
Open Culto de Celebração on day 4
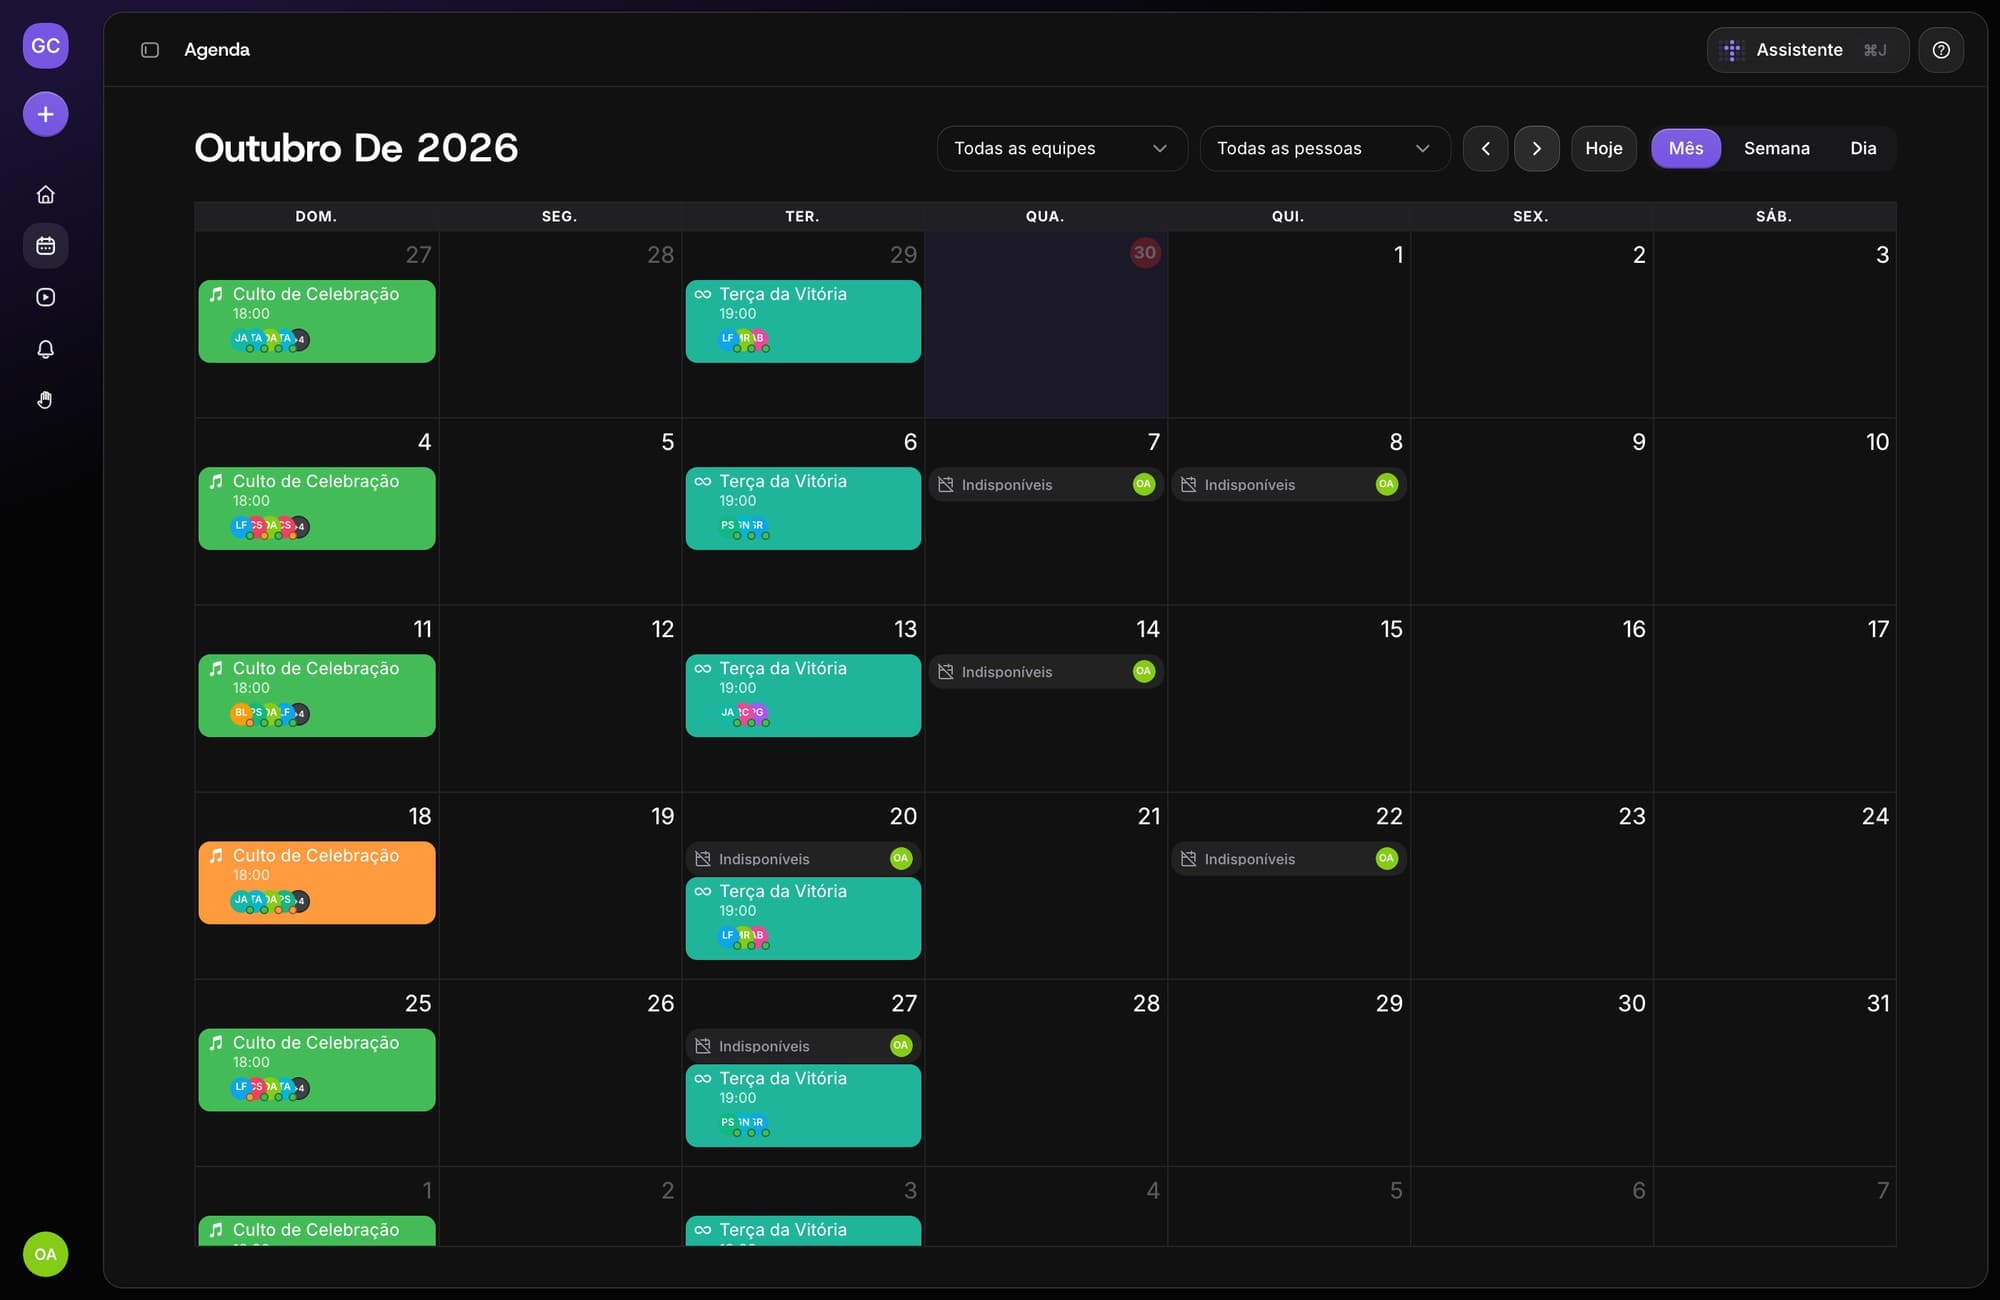[x=317, y=508]
